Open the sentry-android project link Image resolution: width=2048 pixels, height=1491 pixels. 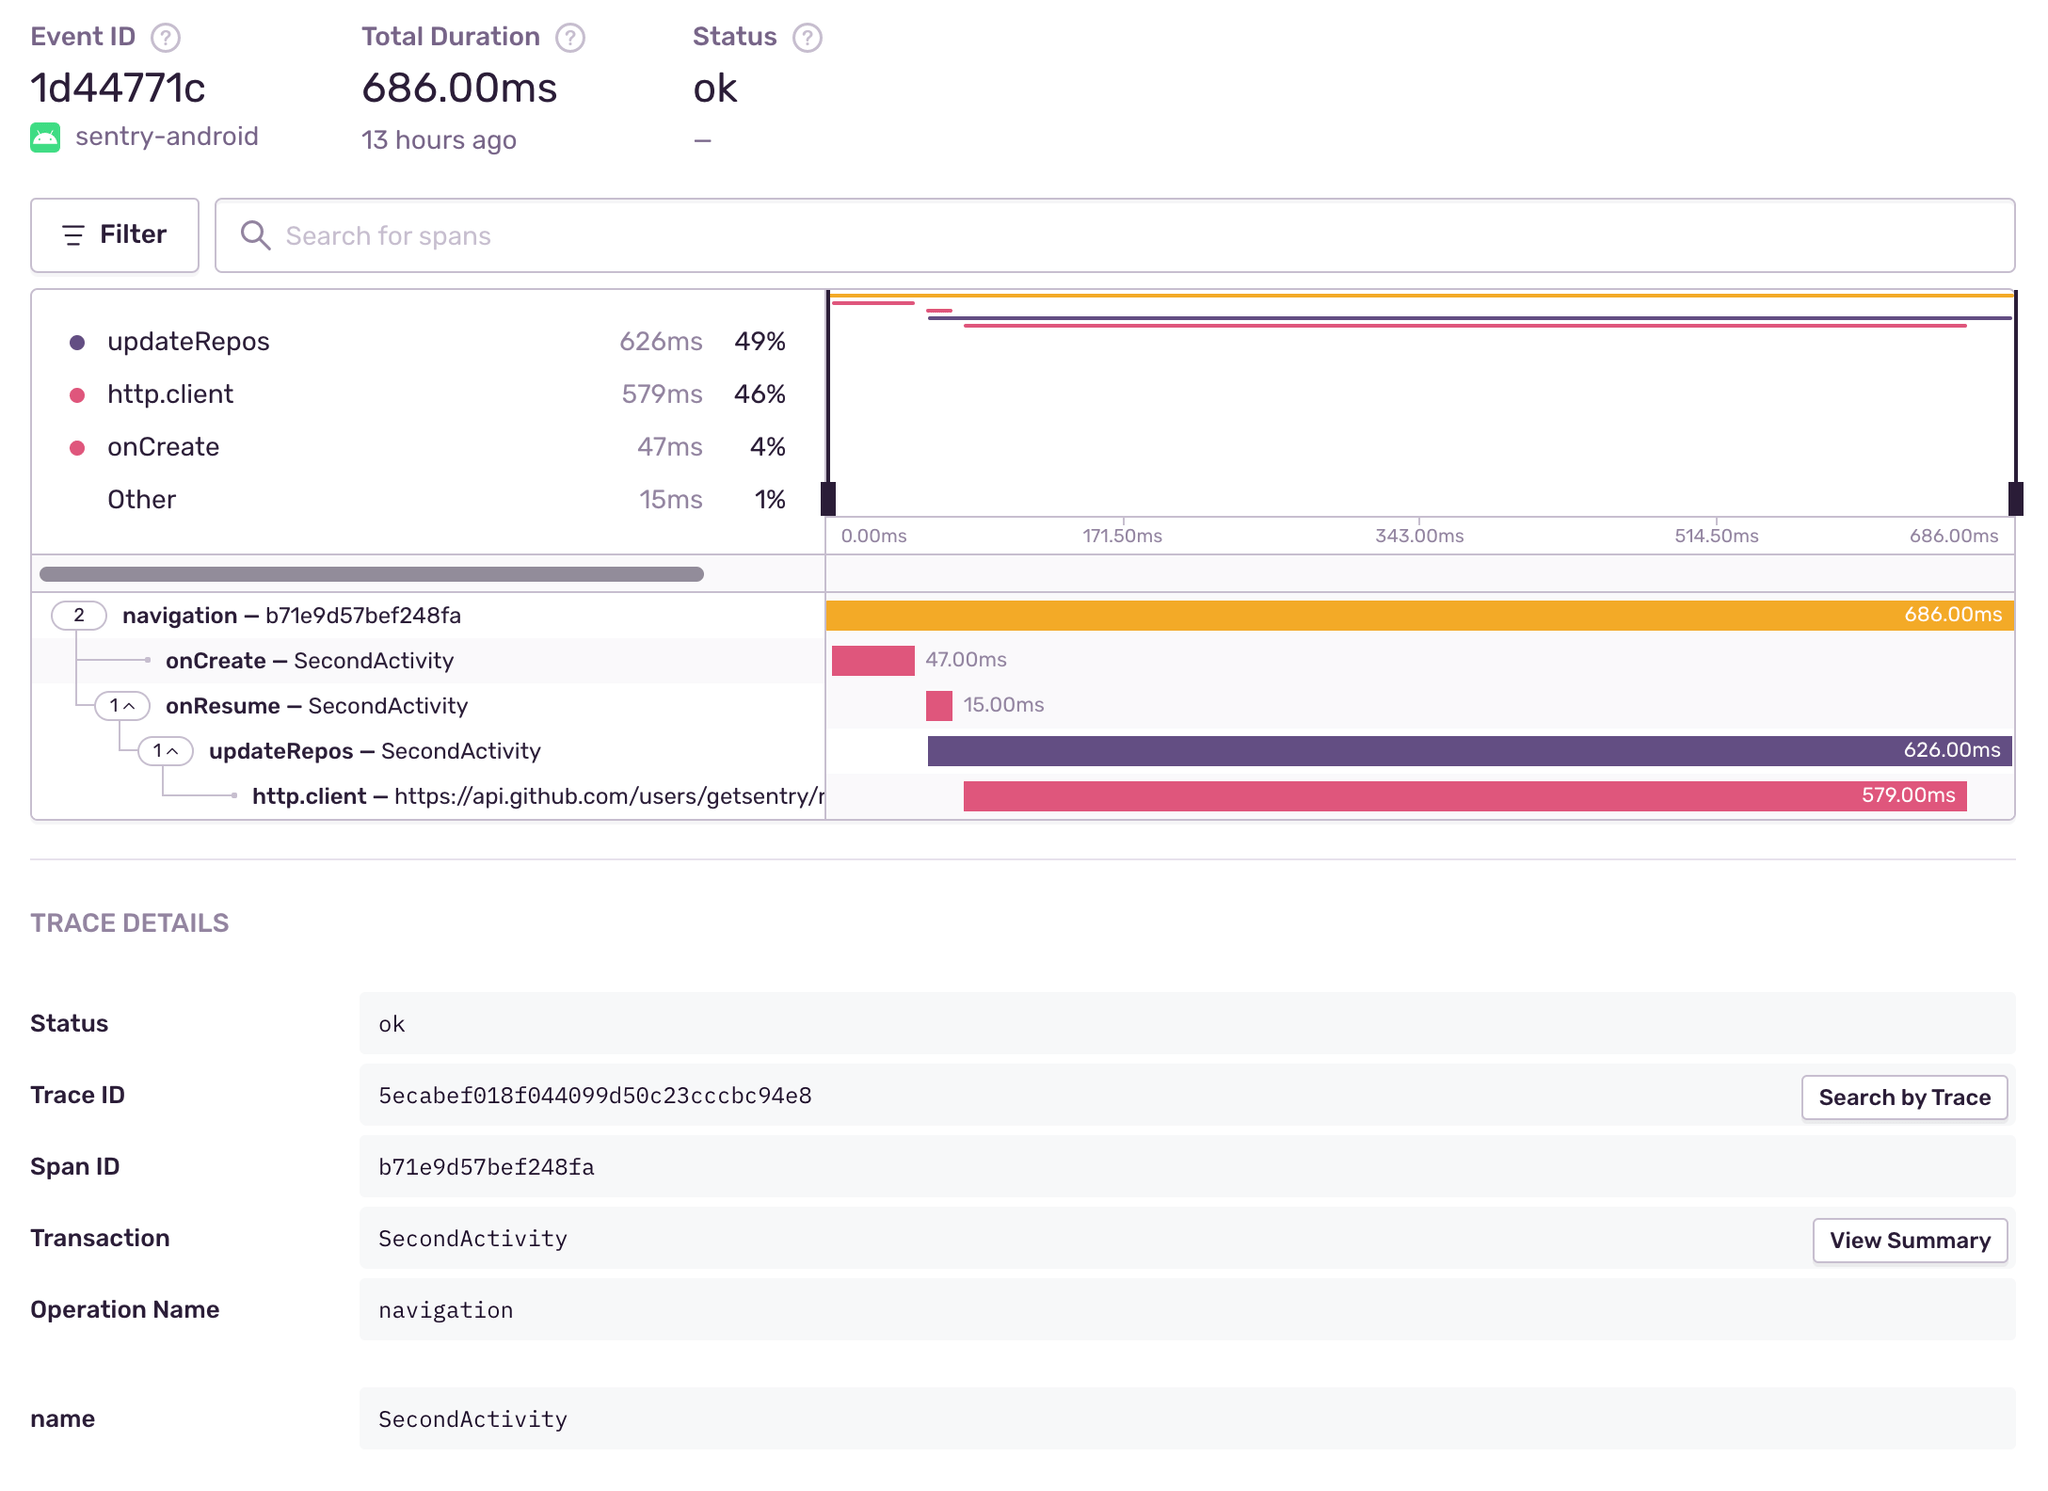point(167,137)
